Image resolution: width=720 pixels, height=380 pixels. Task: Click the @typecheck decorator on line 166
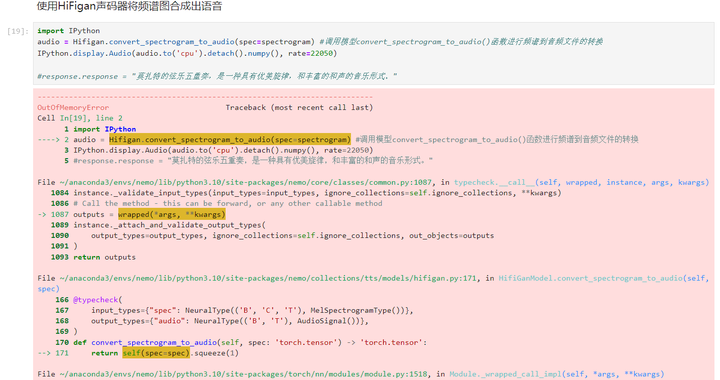click(x=97, y=300)
